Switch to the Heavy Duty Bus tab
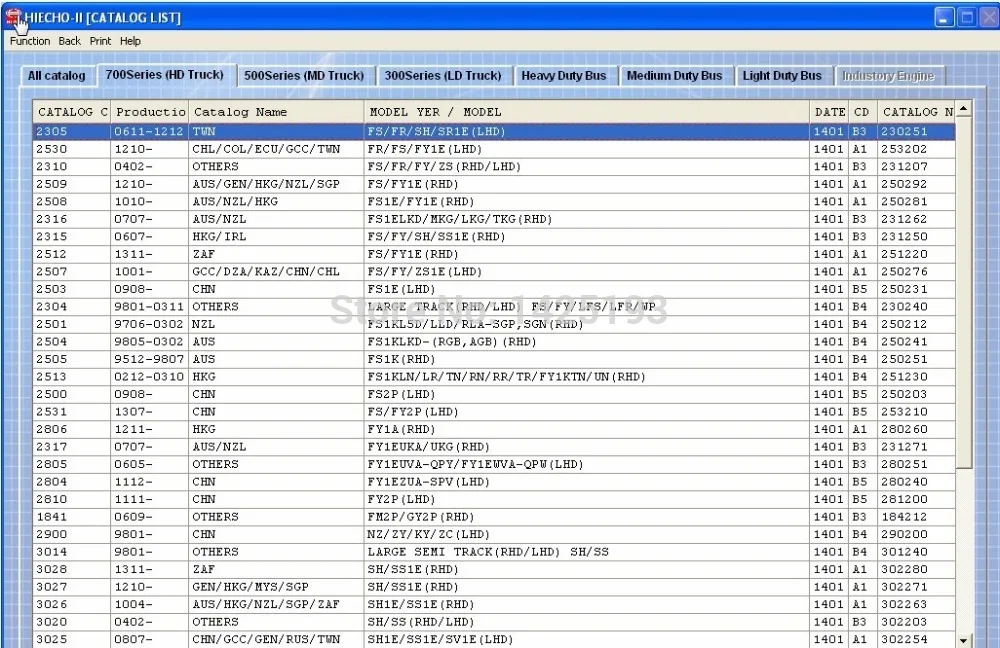This screenshot has width=1000, height=648. pyautogui.click(x=564, y=74)
